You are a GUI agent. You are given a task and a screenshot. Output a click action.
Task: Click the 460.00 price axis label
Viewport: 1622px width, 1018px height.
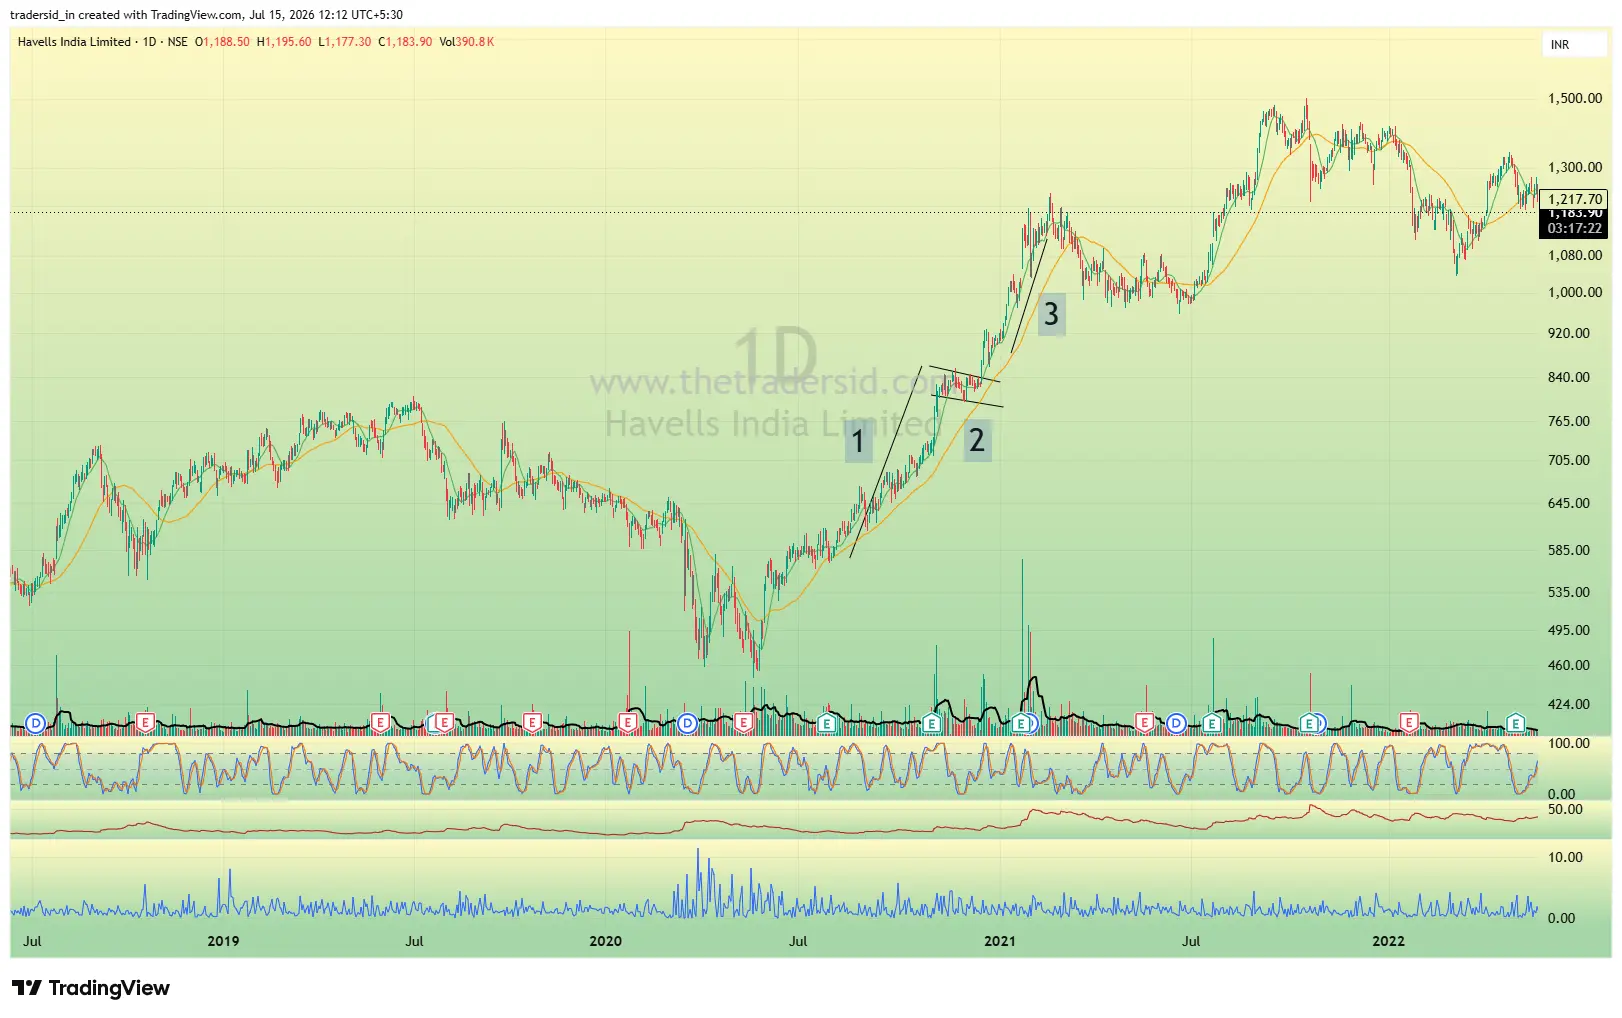coord(1569,665)
